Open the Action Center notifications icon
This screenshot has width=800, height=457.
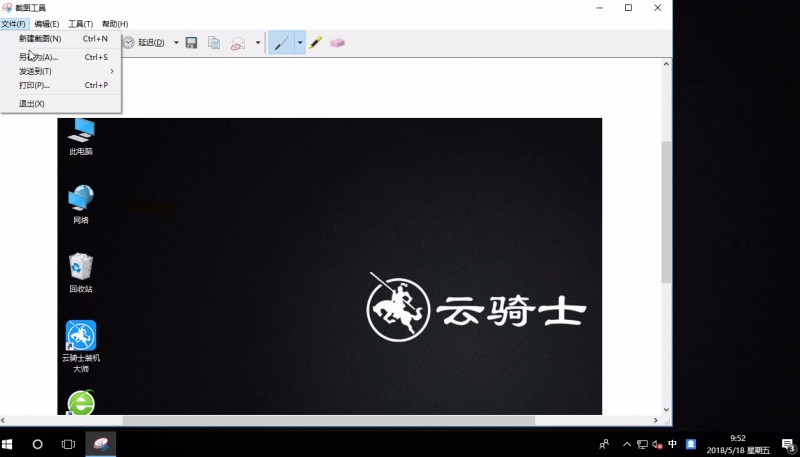point(788,445)
